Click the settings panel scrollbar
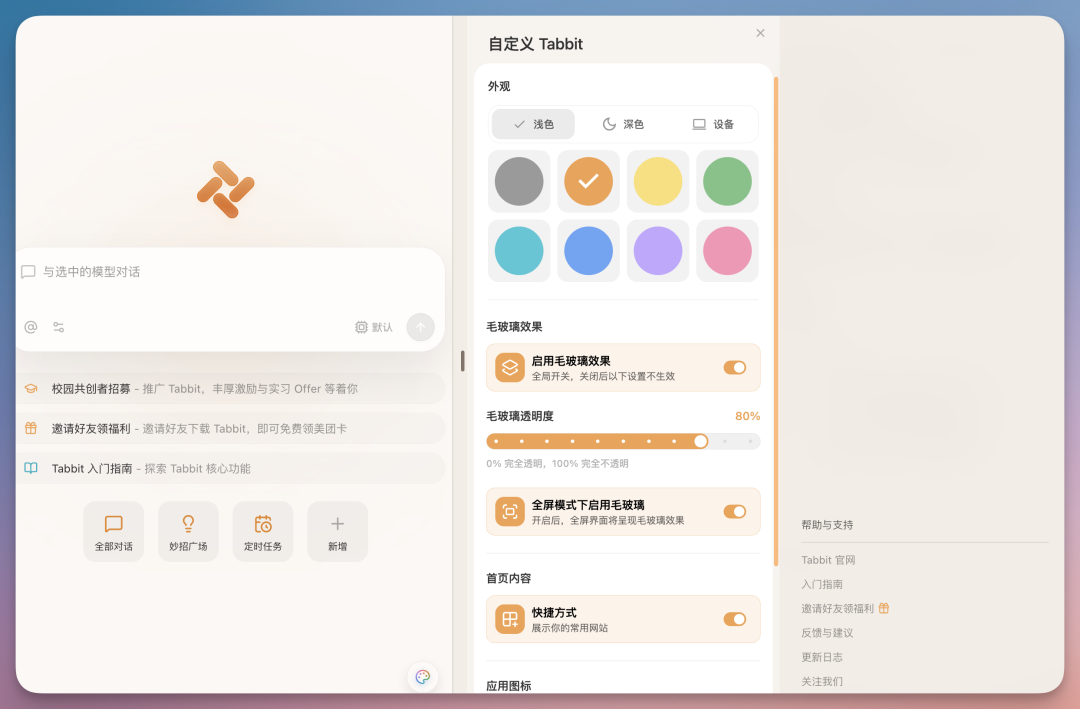This screenshot has width=1080, height=709. (x=776, y=321)
